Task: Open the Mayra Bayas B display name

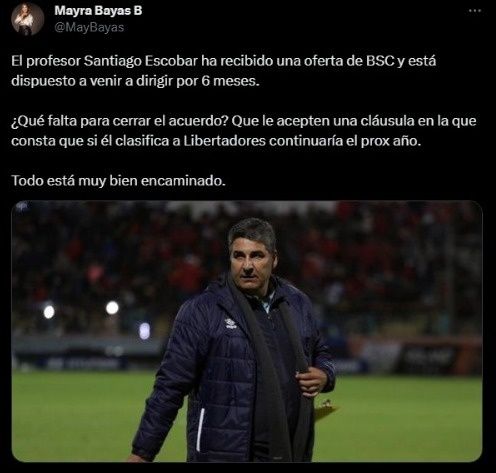Action: point(98,11)
